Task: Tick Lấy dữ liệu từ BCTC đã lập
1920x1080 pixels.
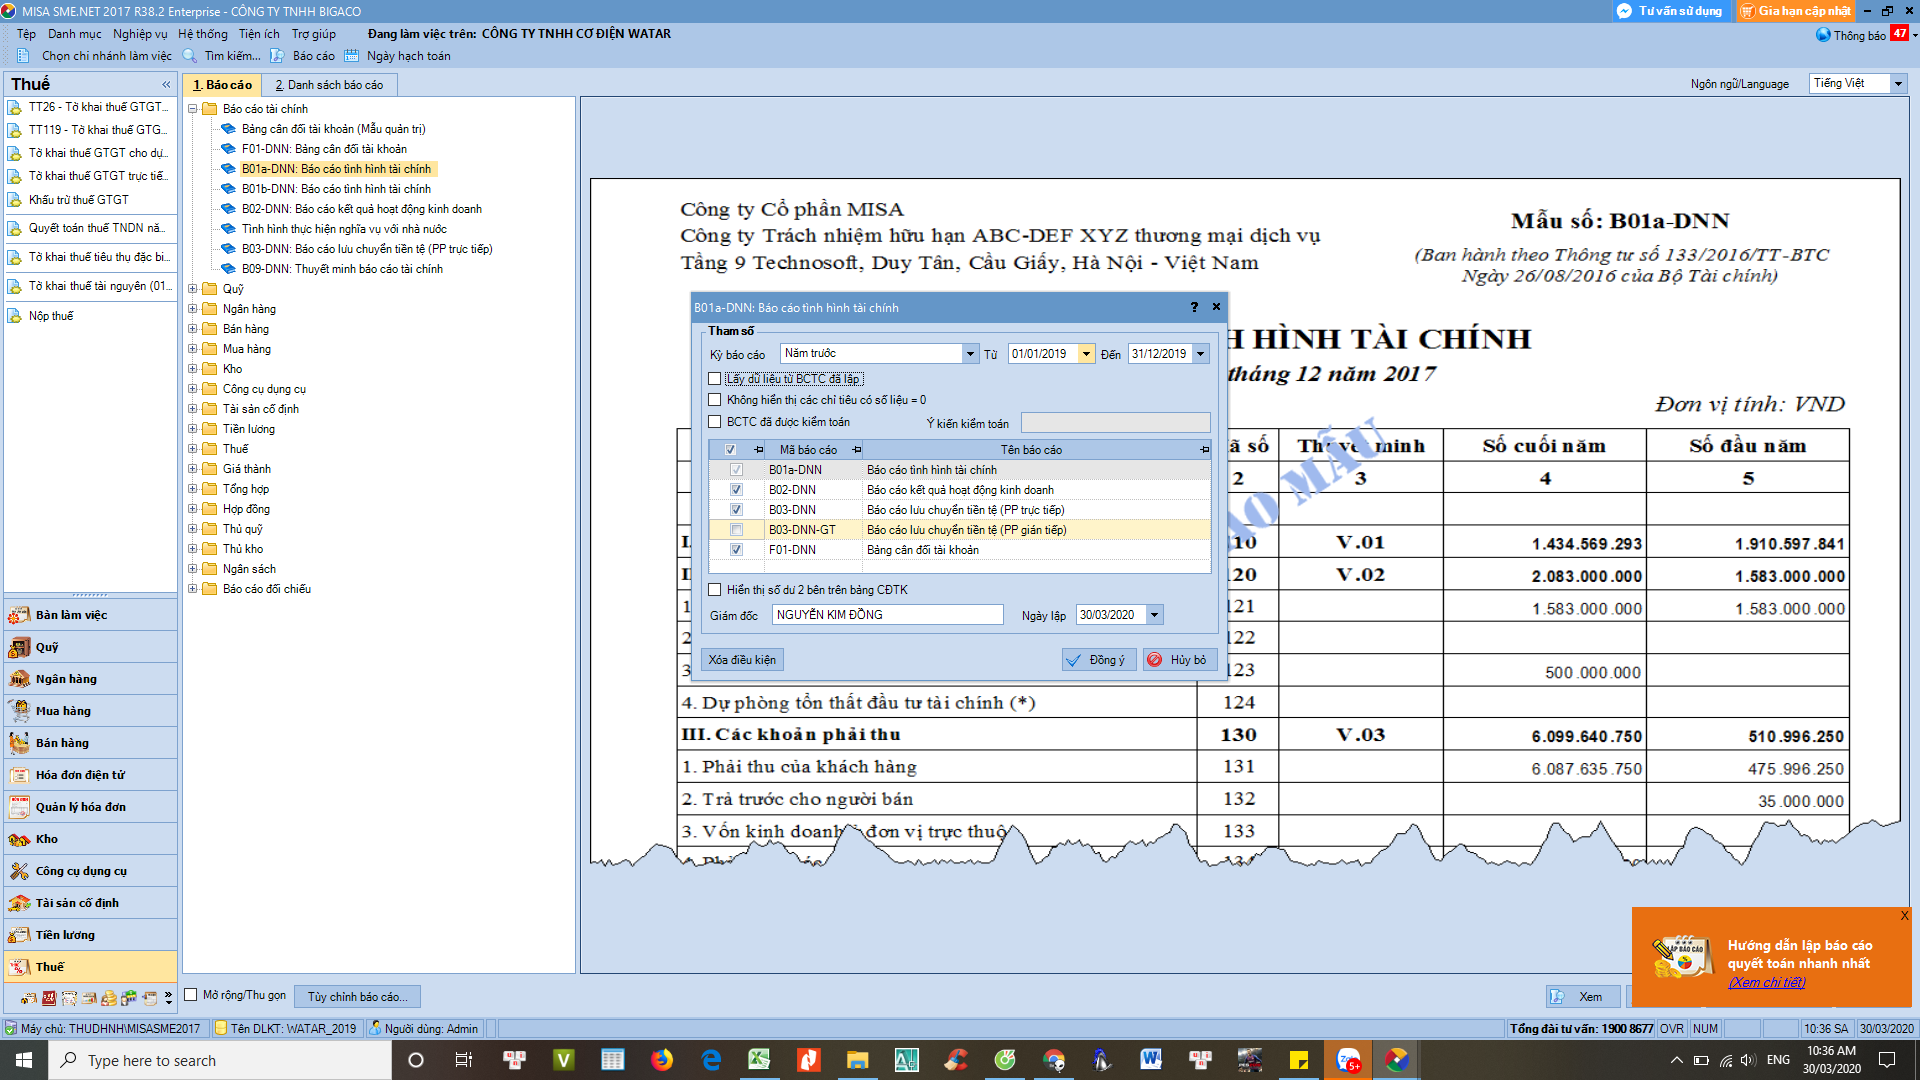Action: (x=714, y=379)
